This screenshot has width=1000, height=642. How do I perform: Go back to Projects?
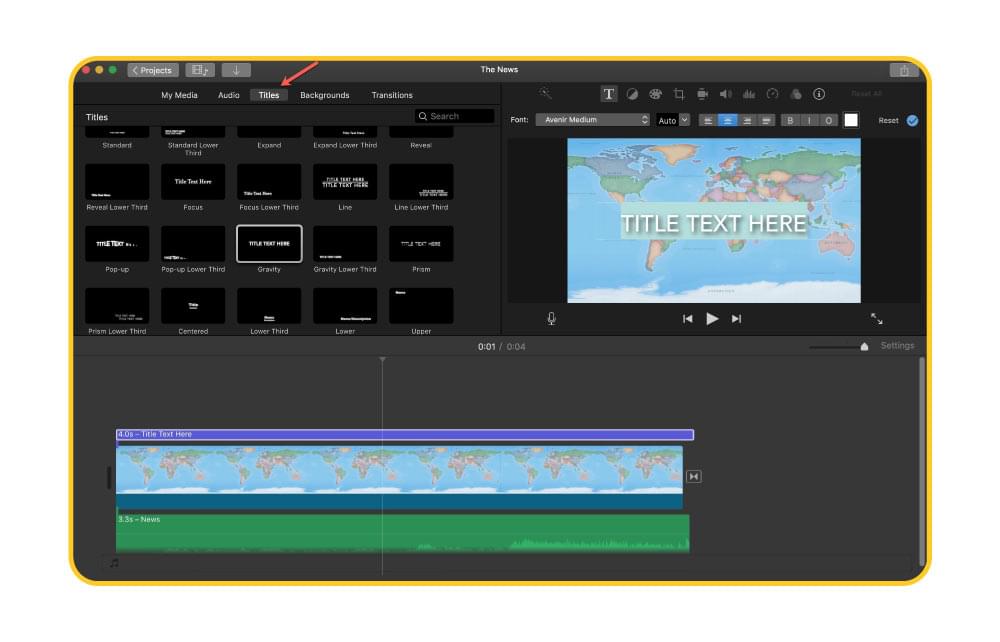click(x=152, y=70)
